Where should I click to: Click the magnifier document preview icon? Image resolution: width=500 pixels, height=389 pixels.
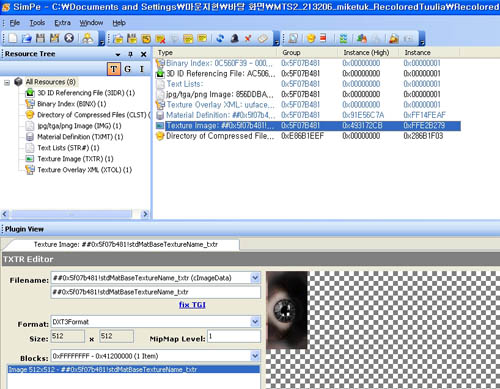click(293, 38)
